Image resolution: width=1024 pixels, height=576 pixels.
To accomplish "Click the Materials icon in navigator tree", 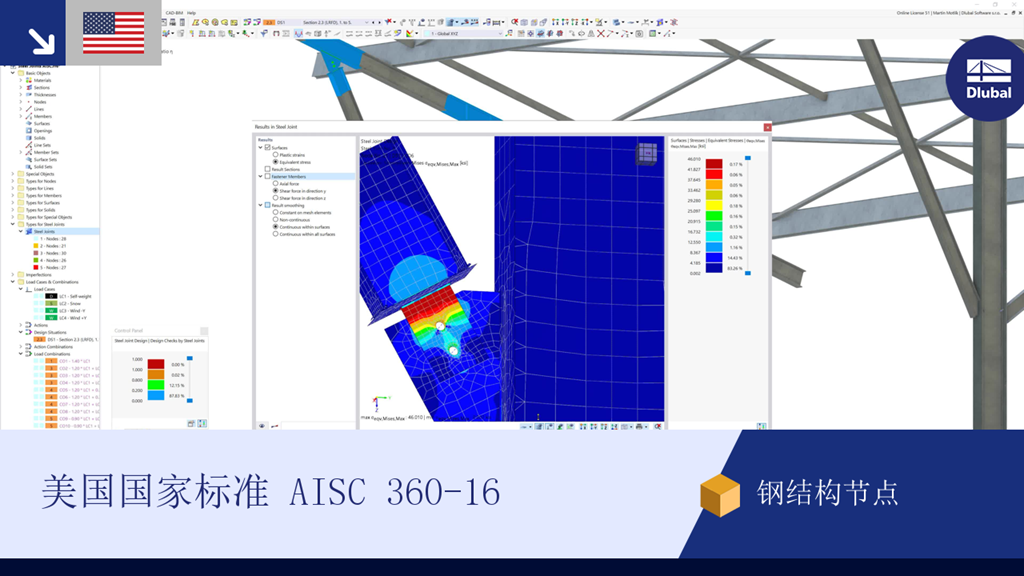I will 29,80.
